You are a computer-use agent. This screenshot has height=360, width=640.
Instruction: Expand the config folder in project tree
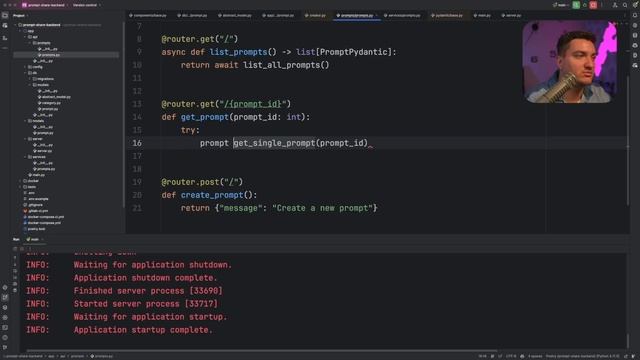25,67
